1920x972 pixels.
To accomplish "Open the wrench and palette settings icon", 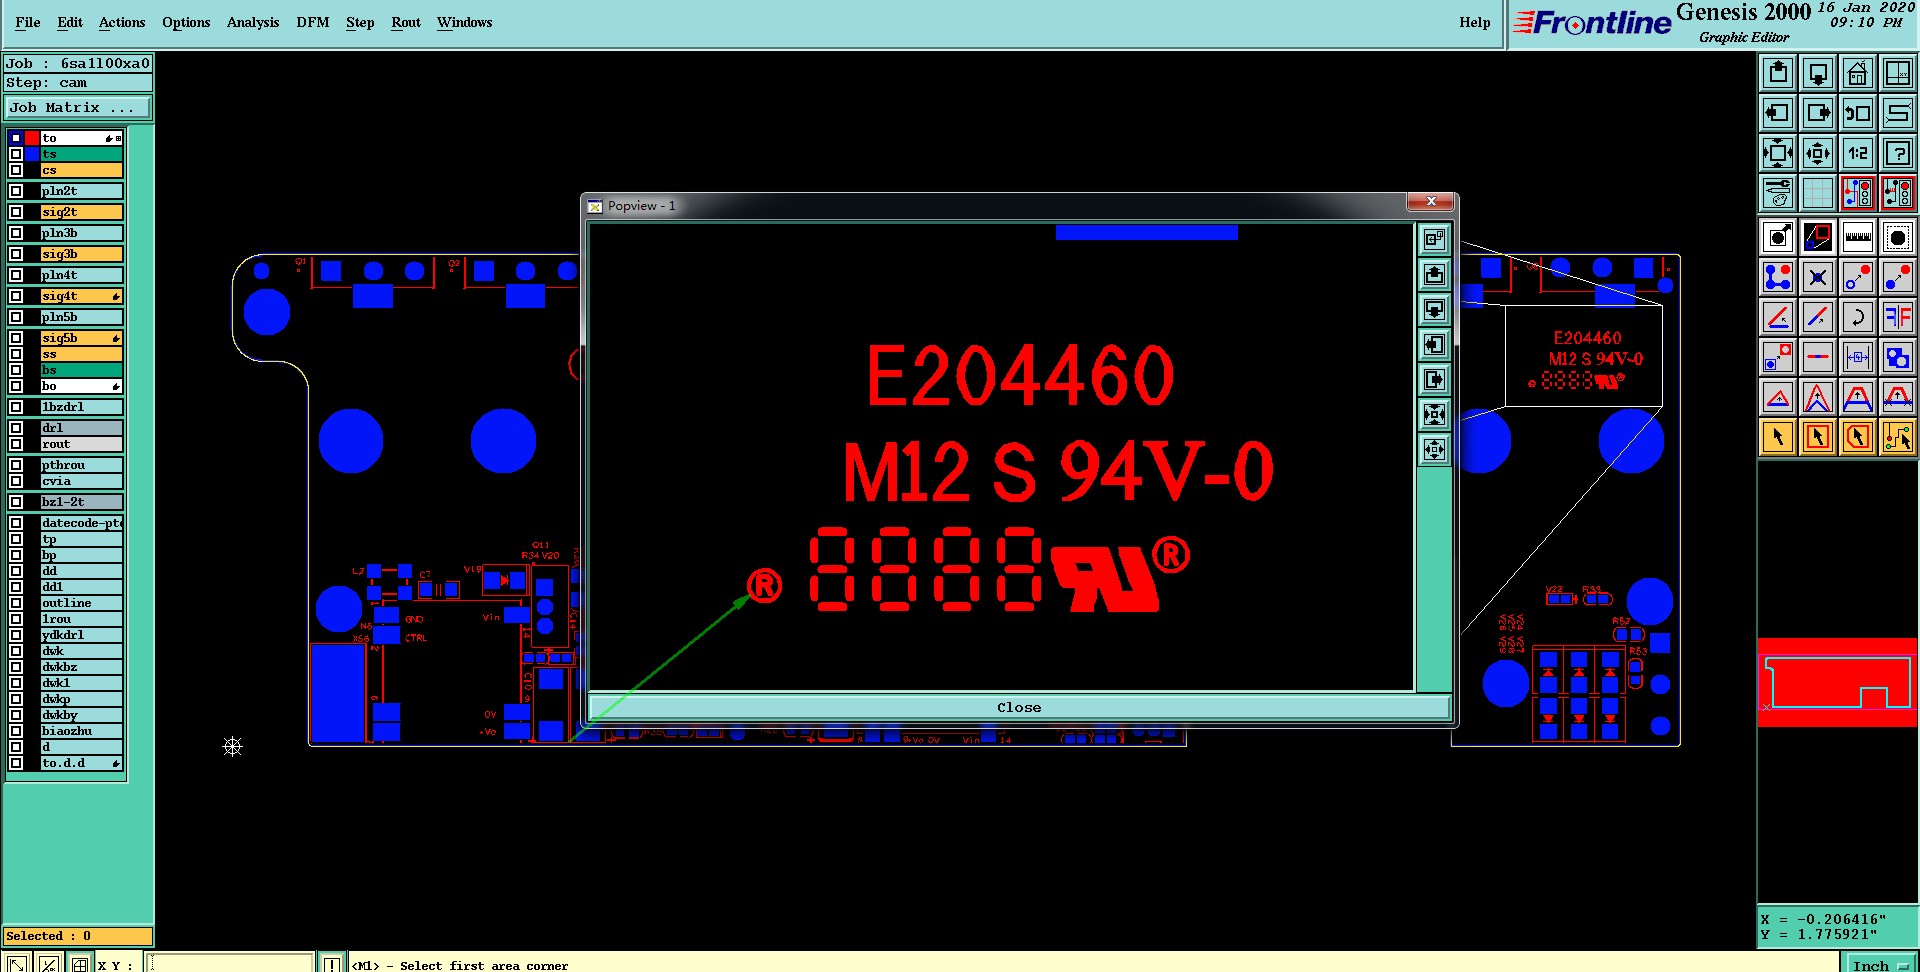I will (x=1778, y=193).
